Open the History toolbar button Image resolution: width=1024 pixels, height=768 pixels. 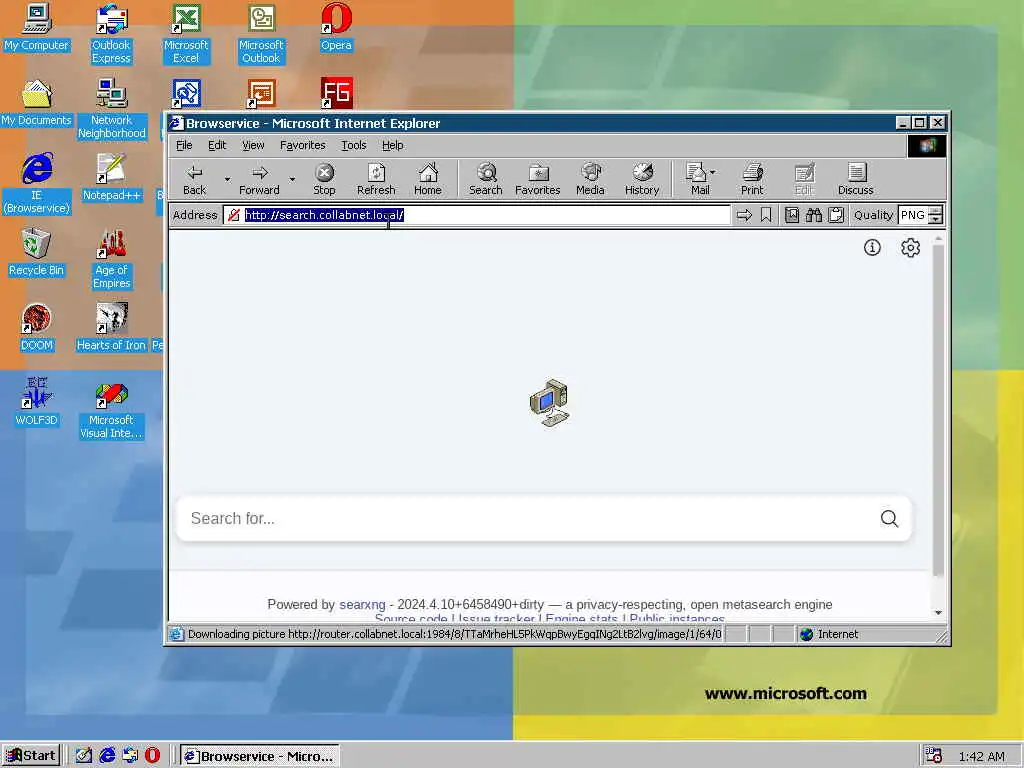(x=642, y=179)
